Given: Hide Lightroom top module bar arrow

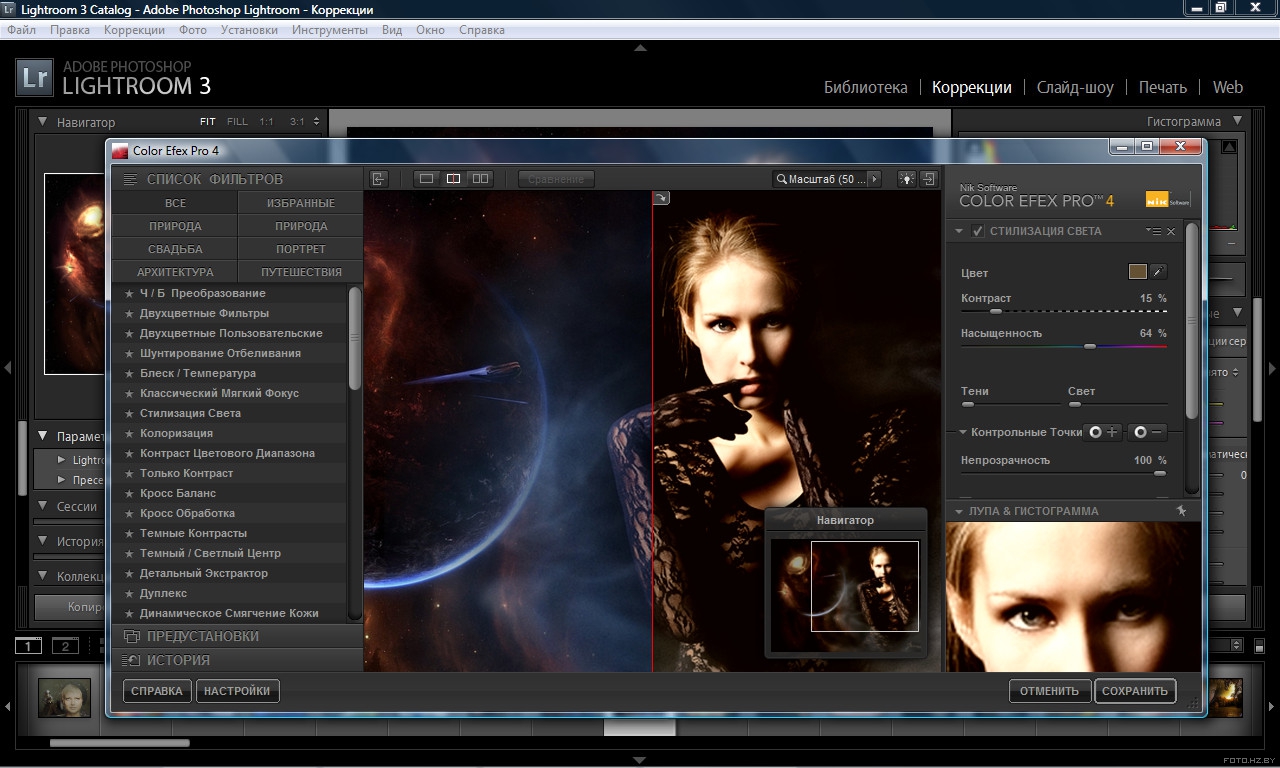Looking at the screenshot, I should 640,47.
